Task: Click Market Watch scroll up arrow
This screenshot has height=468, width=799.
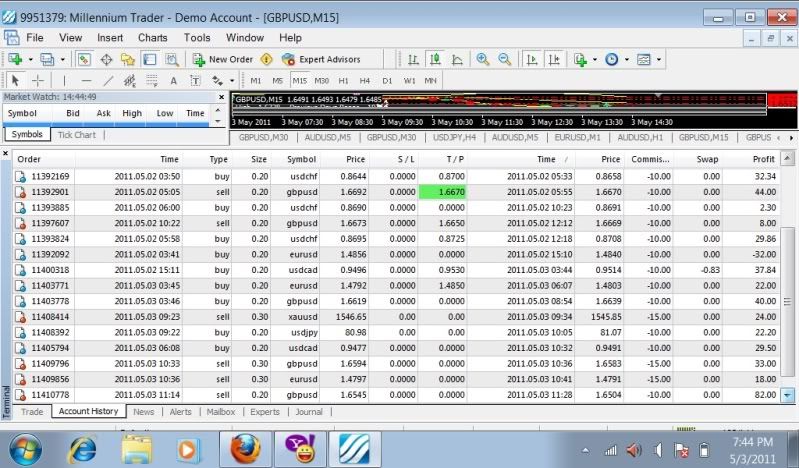Action: click(219, 109)
